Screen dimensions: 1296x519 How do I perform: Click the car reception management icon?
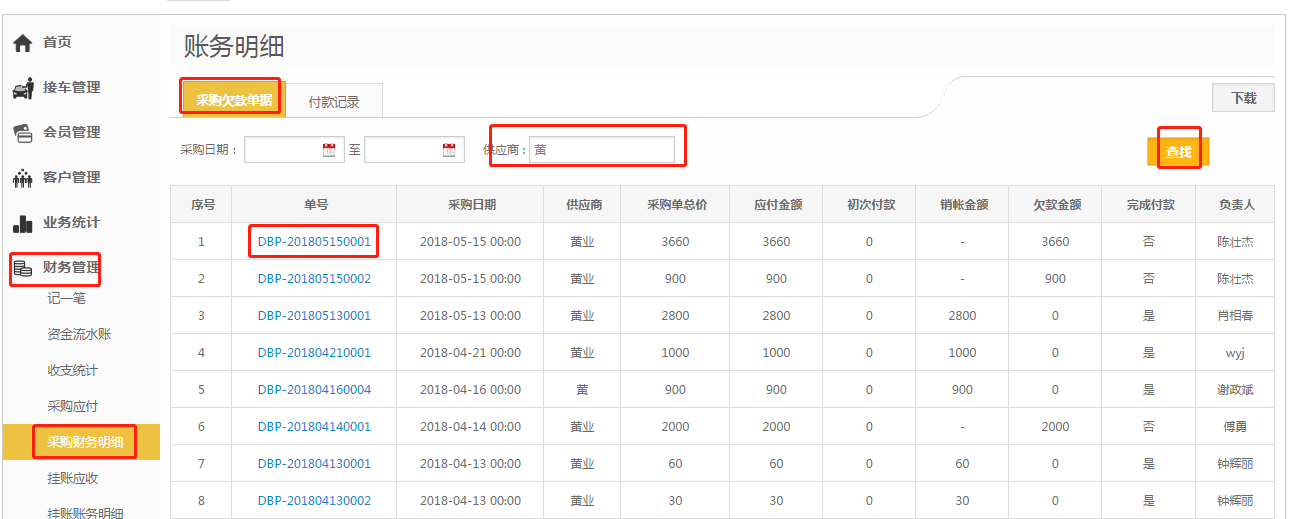tap(22, 88)
